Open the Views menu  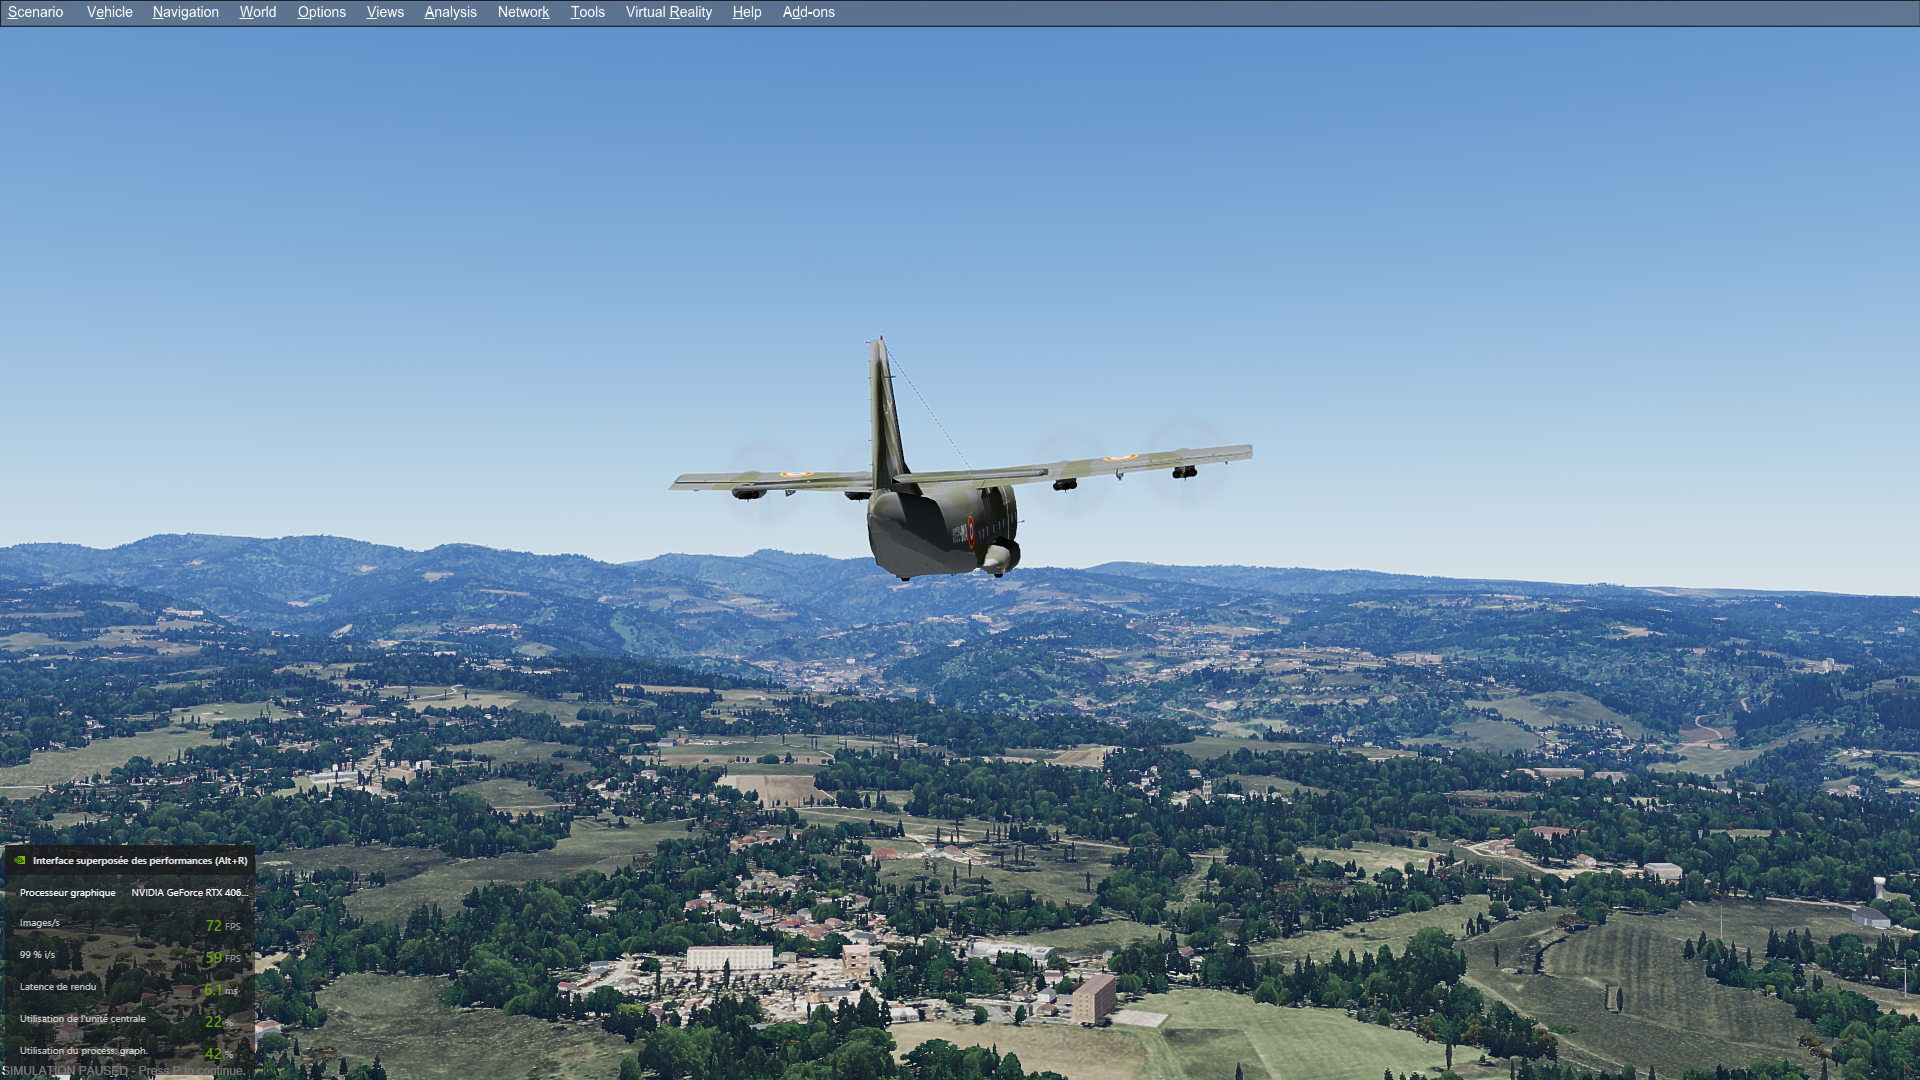(385, 12)
